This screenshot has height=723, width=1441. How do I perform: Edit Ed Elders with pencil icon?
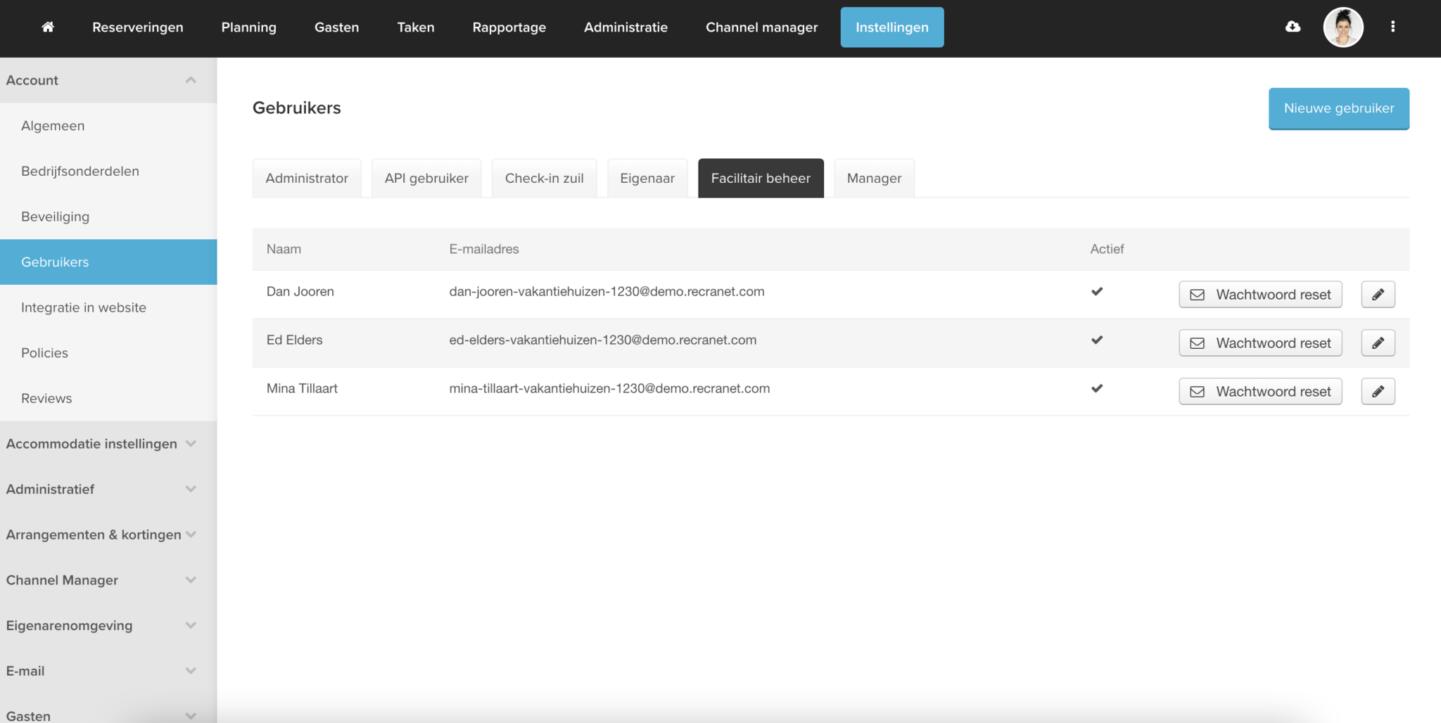[1377, 343]
